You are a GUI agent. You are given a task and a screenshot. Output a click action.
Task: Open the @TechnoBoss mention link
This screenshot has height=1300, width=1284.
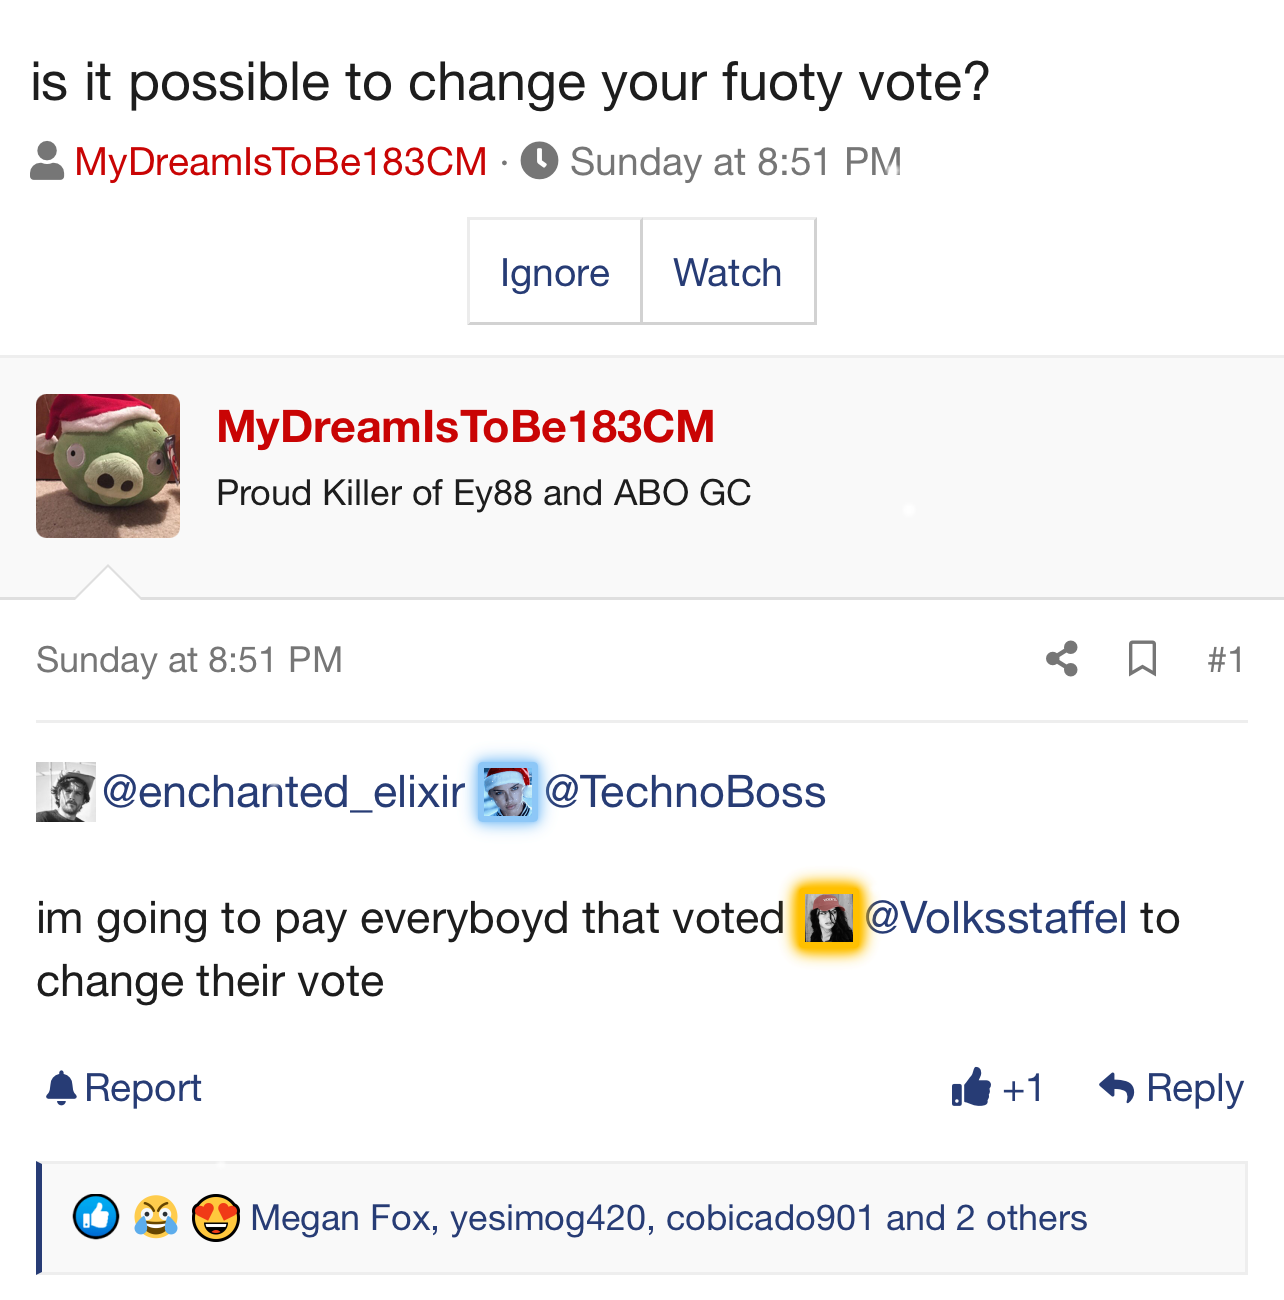tap(685, 792)
